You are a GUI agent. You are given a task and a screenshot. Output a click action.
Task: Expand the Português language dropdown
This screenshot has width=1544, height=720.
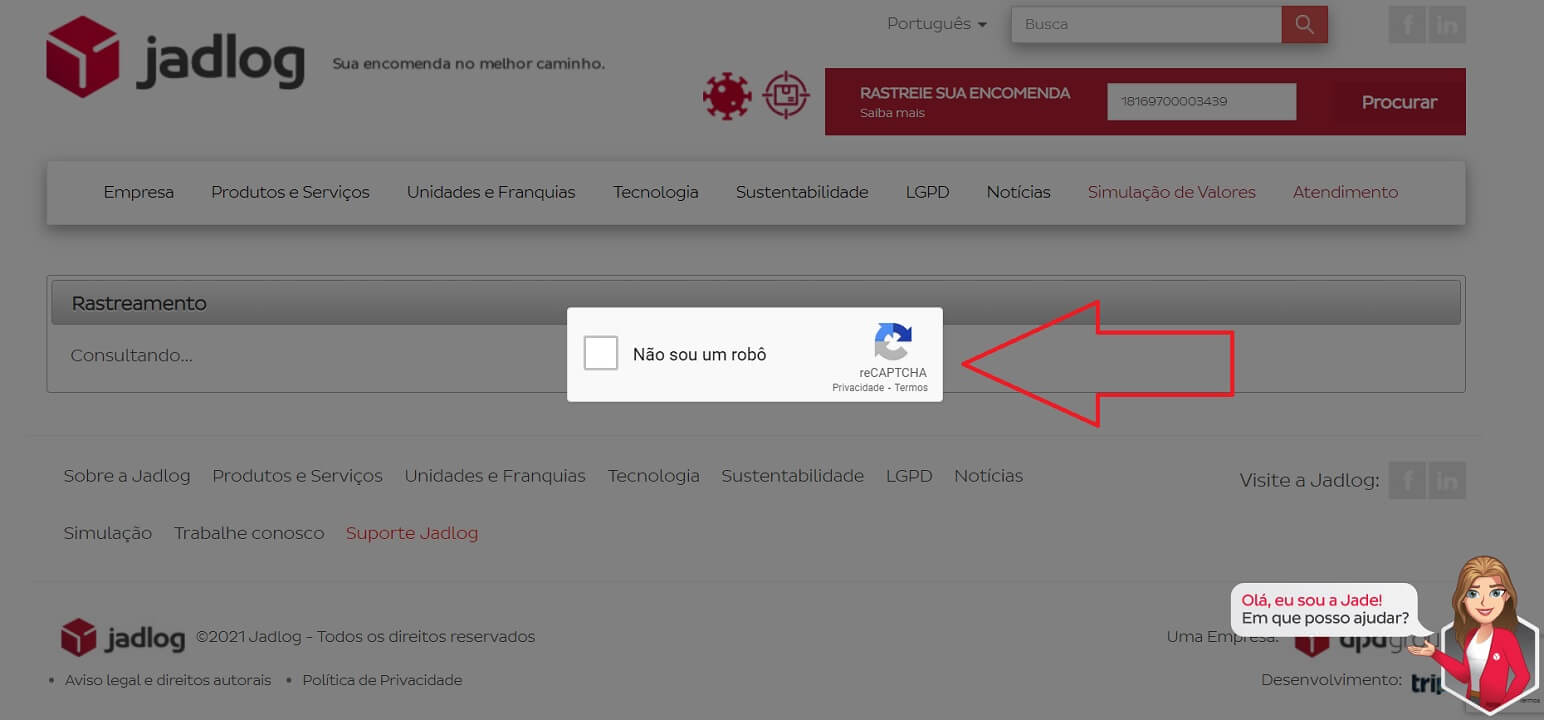[x=936, y=24]
